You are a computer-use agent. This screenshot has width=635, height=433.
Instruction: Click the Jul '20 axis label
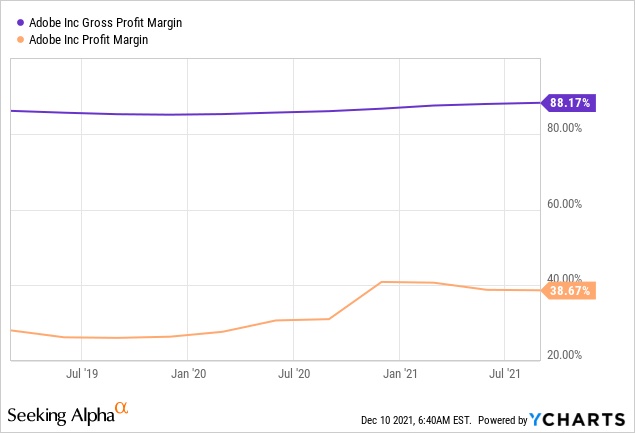tap(293, 374)
